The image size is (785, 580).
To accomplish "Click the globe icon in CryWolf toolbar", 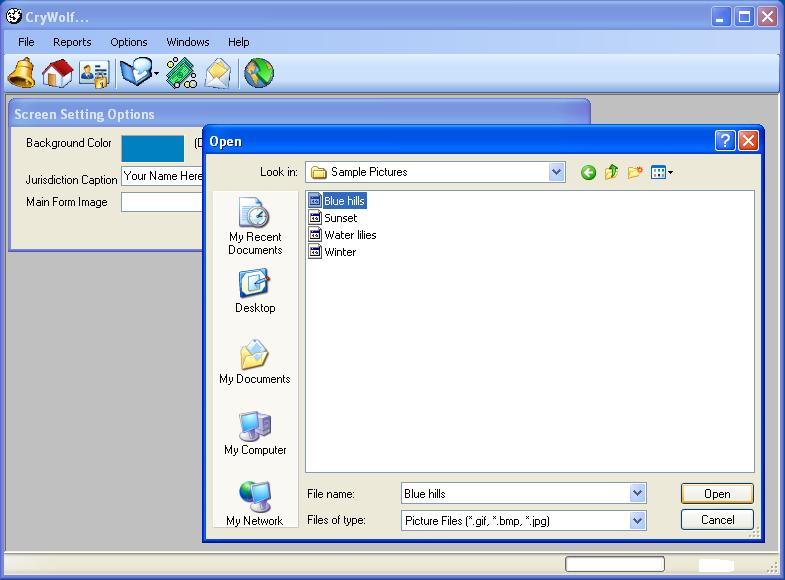I will click(x=259, y=73).
